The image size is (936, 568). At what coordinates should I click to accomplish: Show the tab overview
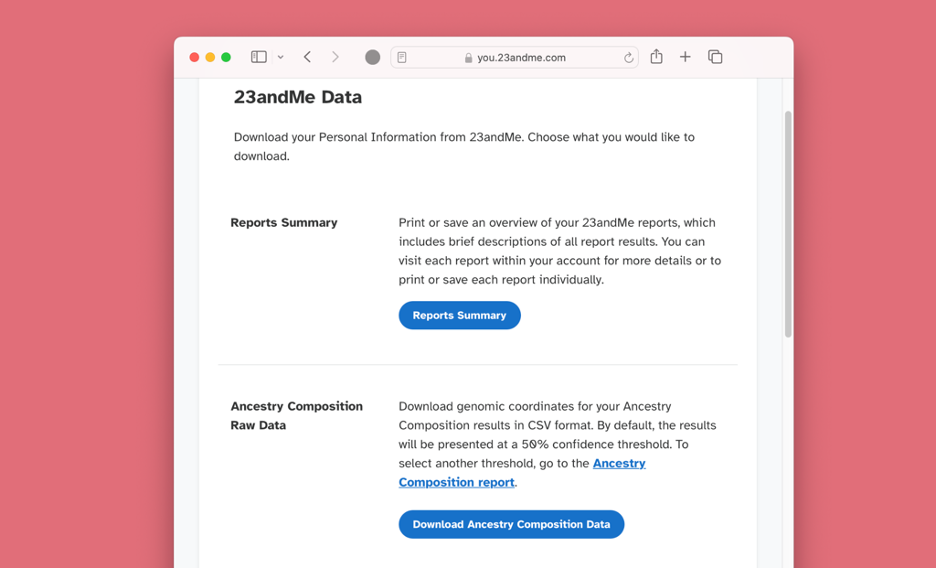point(715,57)
